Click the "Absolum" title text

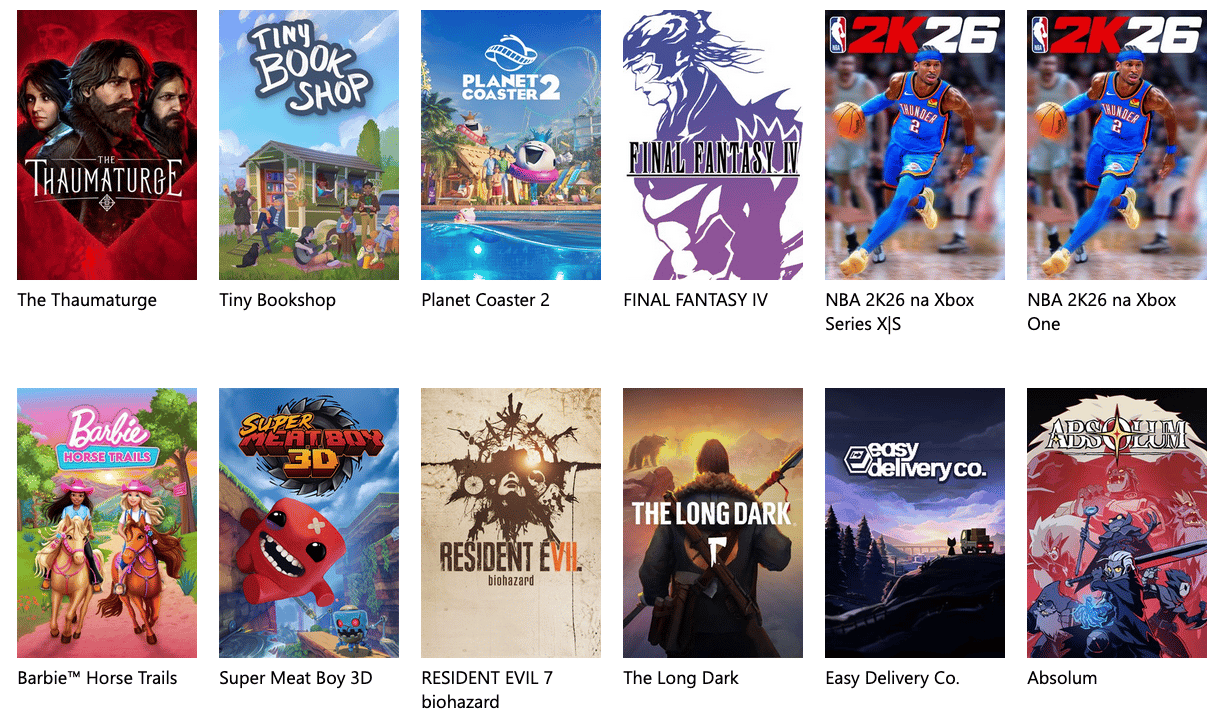point(1062,678)
